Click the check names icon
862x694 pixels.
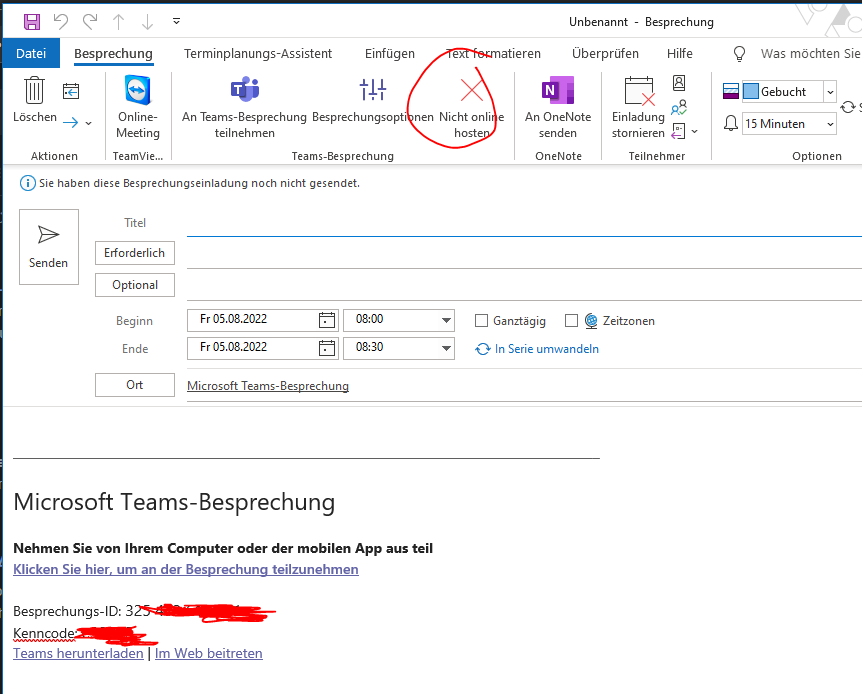[679, 107]
